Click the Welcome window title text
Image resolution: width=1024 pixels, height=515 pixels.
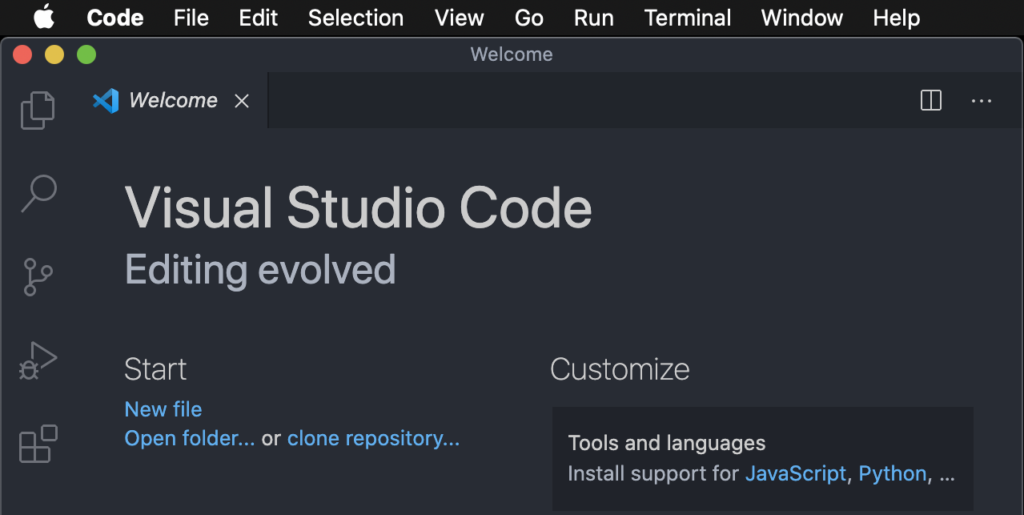511,54
